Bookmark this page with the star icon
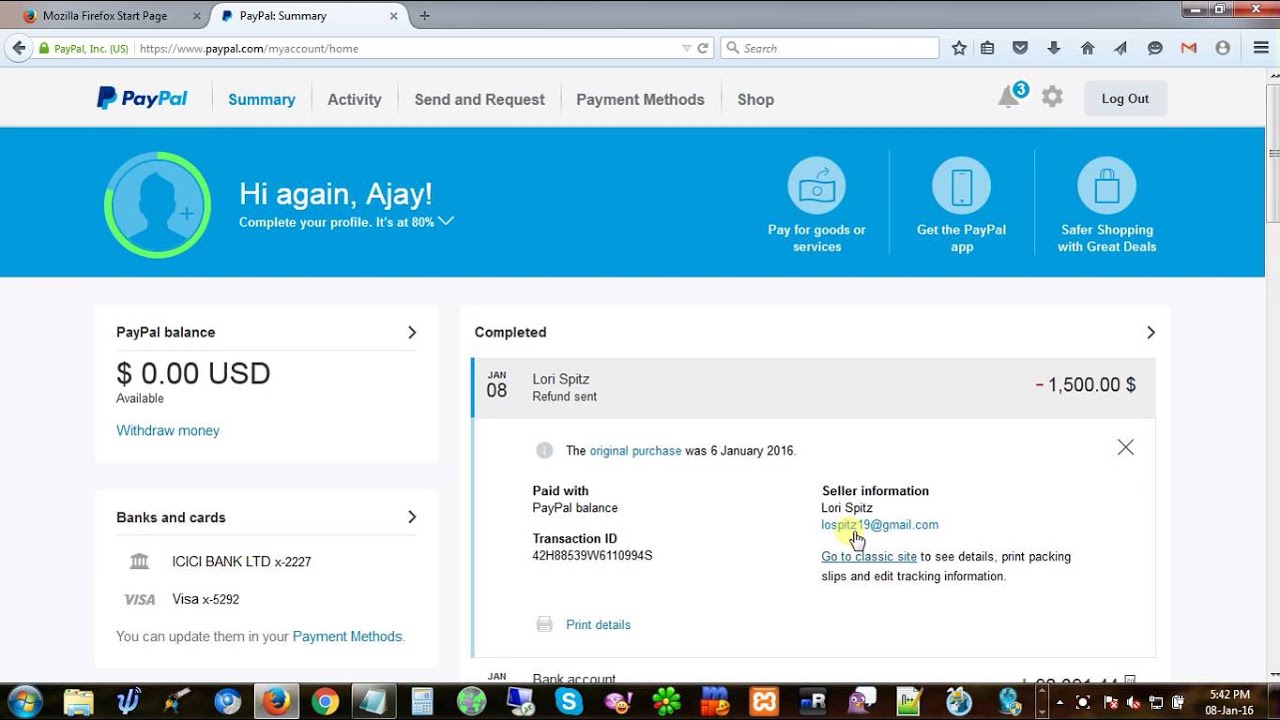The image size is (1280, 720). click(959, 48)
